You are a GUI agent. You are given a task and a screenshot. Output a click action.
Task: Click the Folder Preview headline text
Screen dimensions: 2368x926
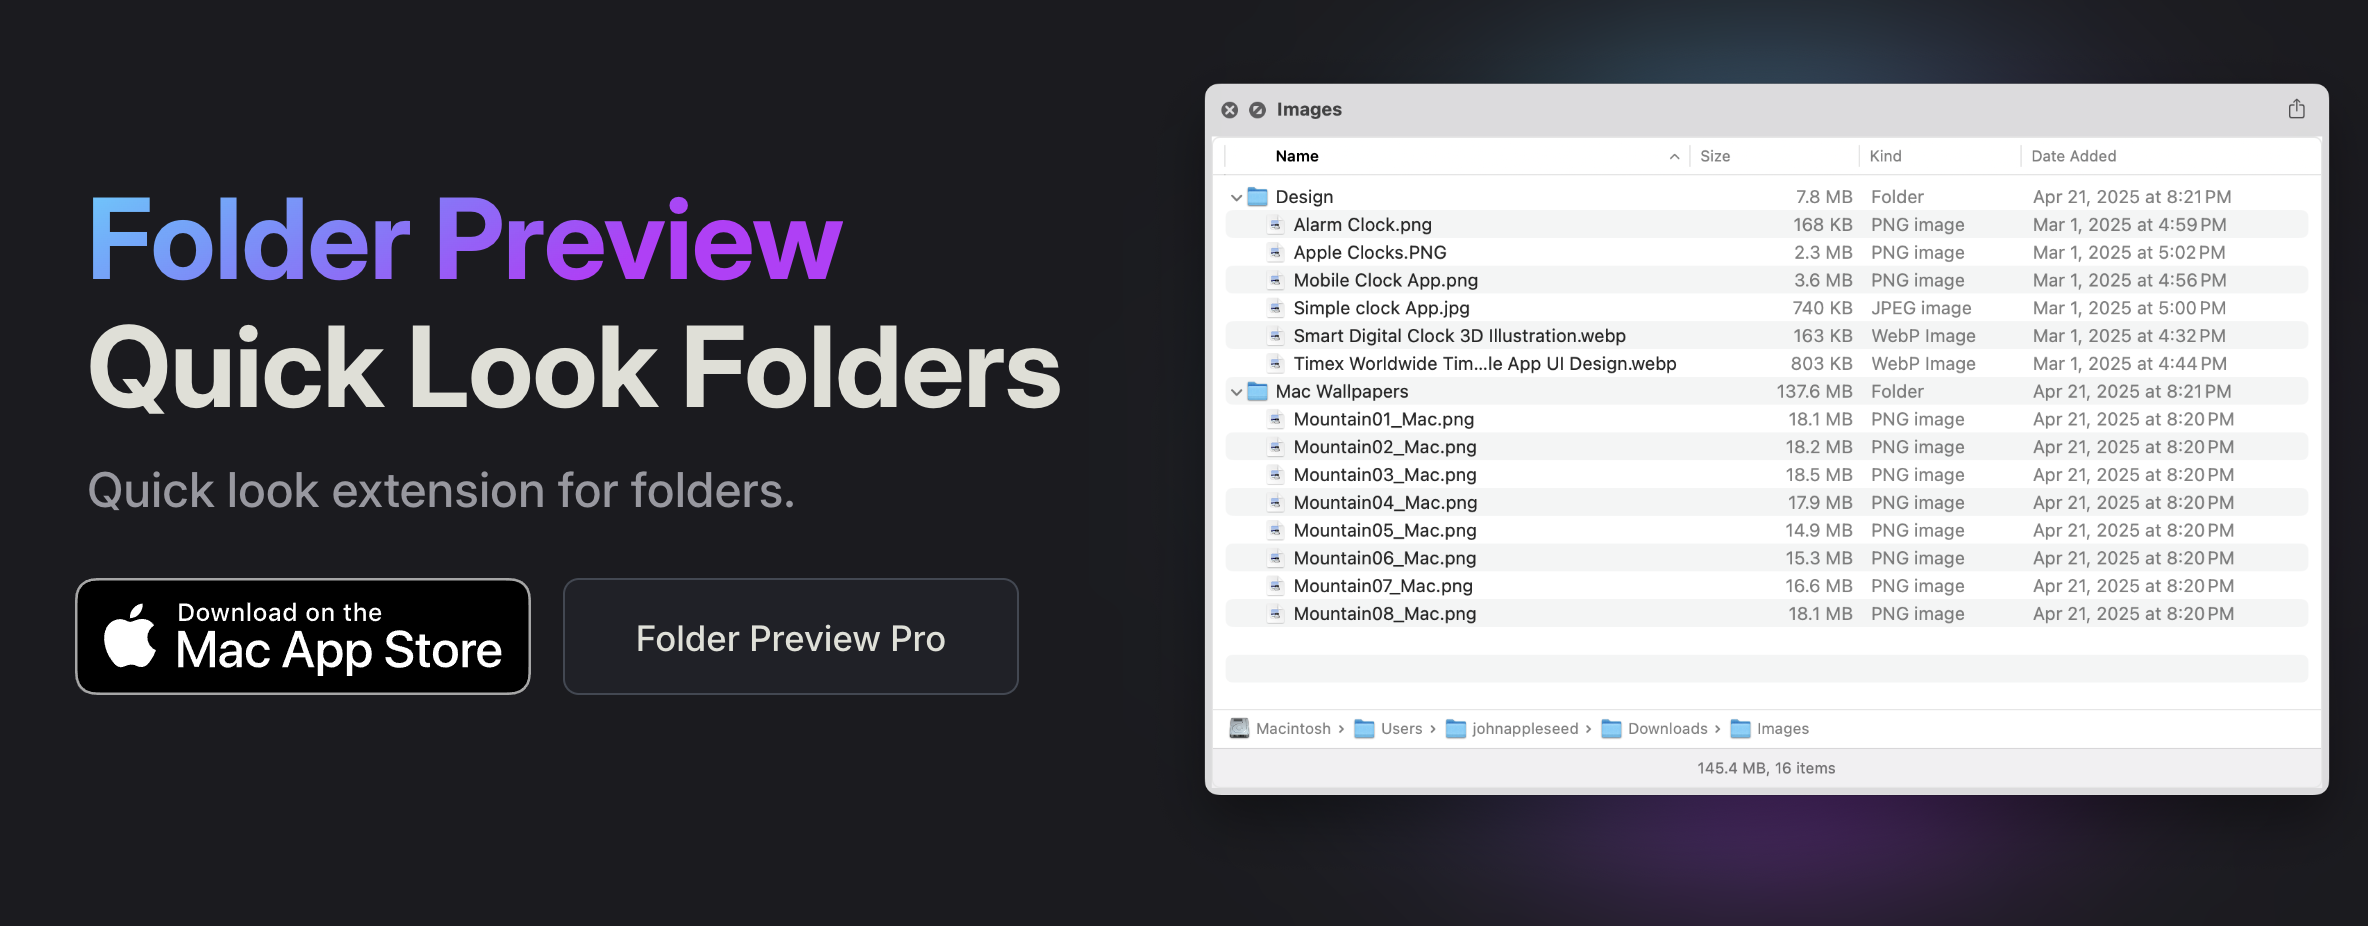(x=465, y=240)
